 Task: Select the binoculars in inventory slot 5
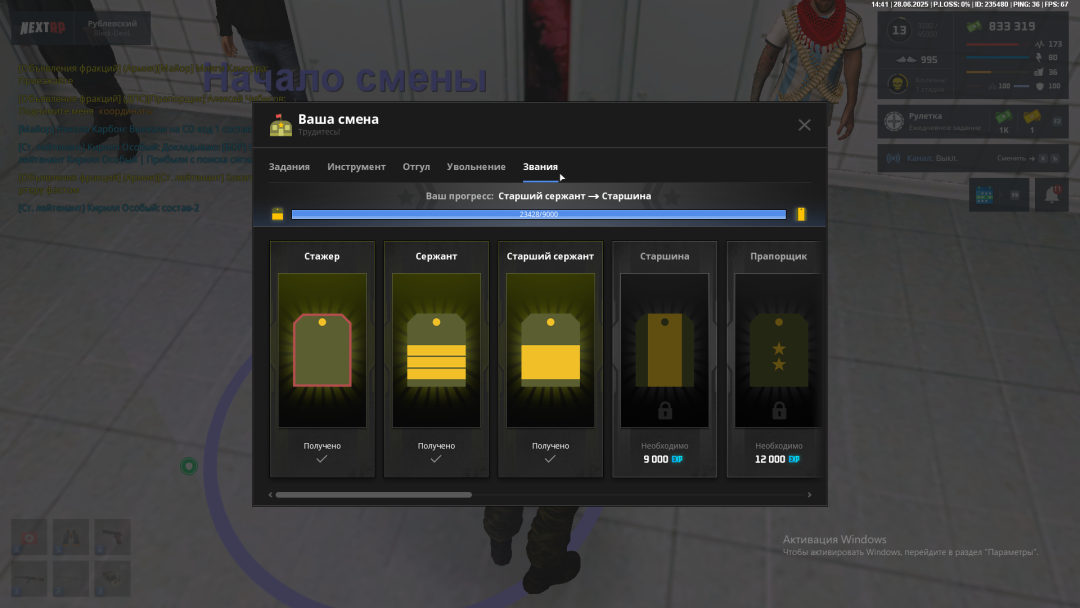click(71, 538)
